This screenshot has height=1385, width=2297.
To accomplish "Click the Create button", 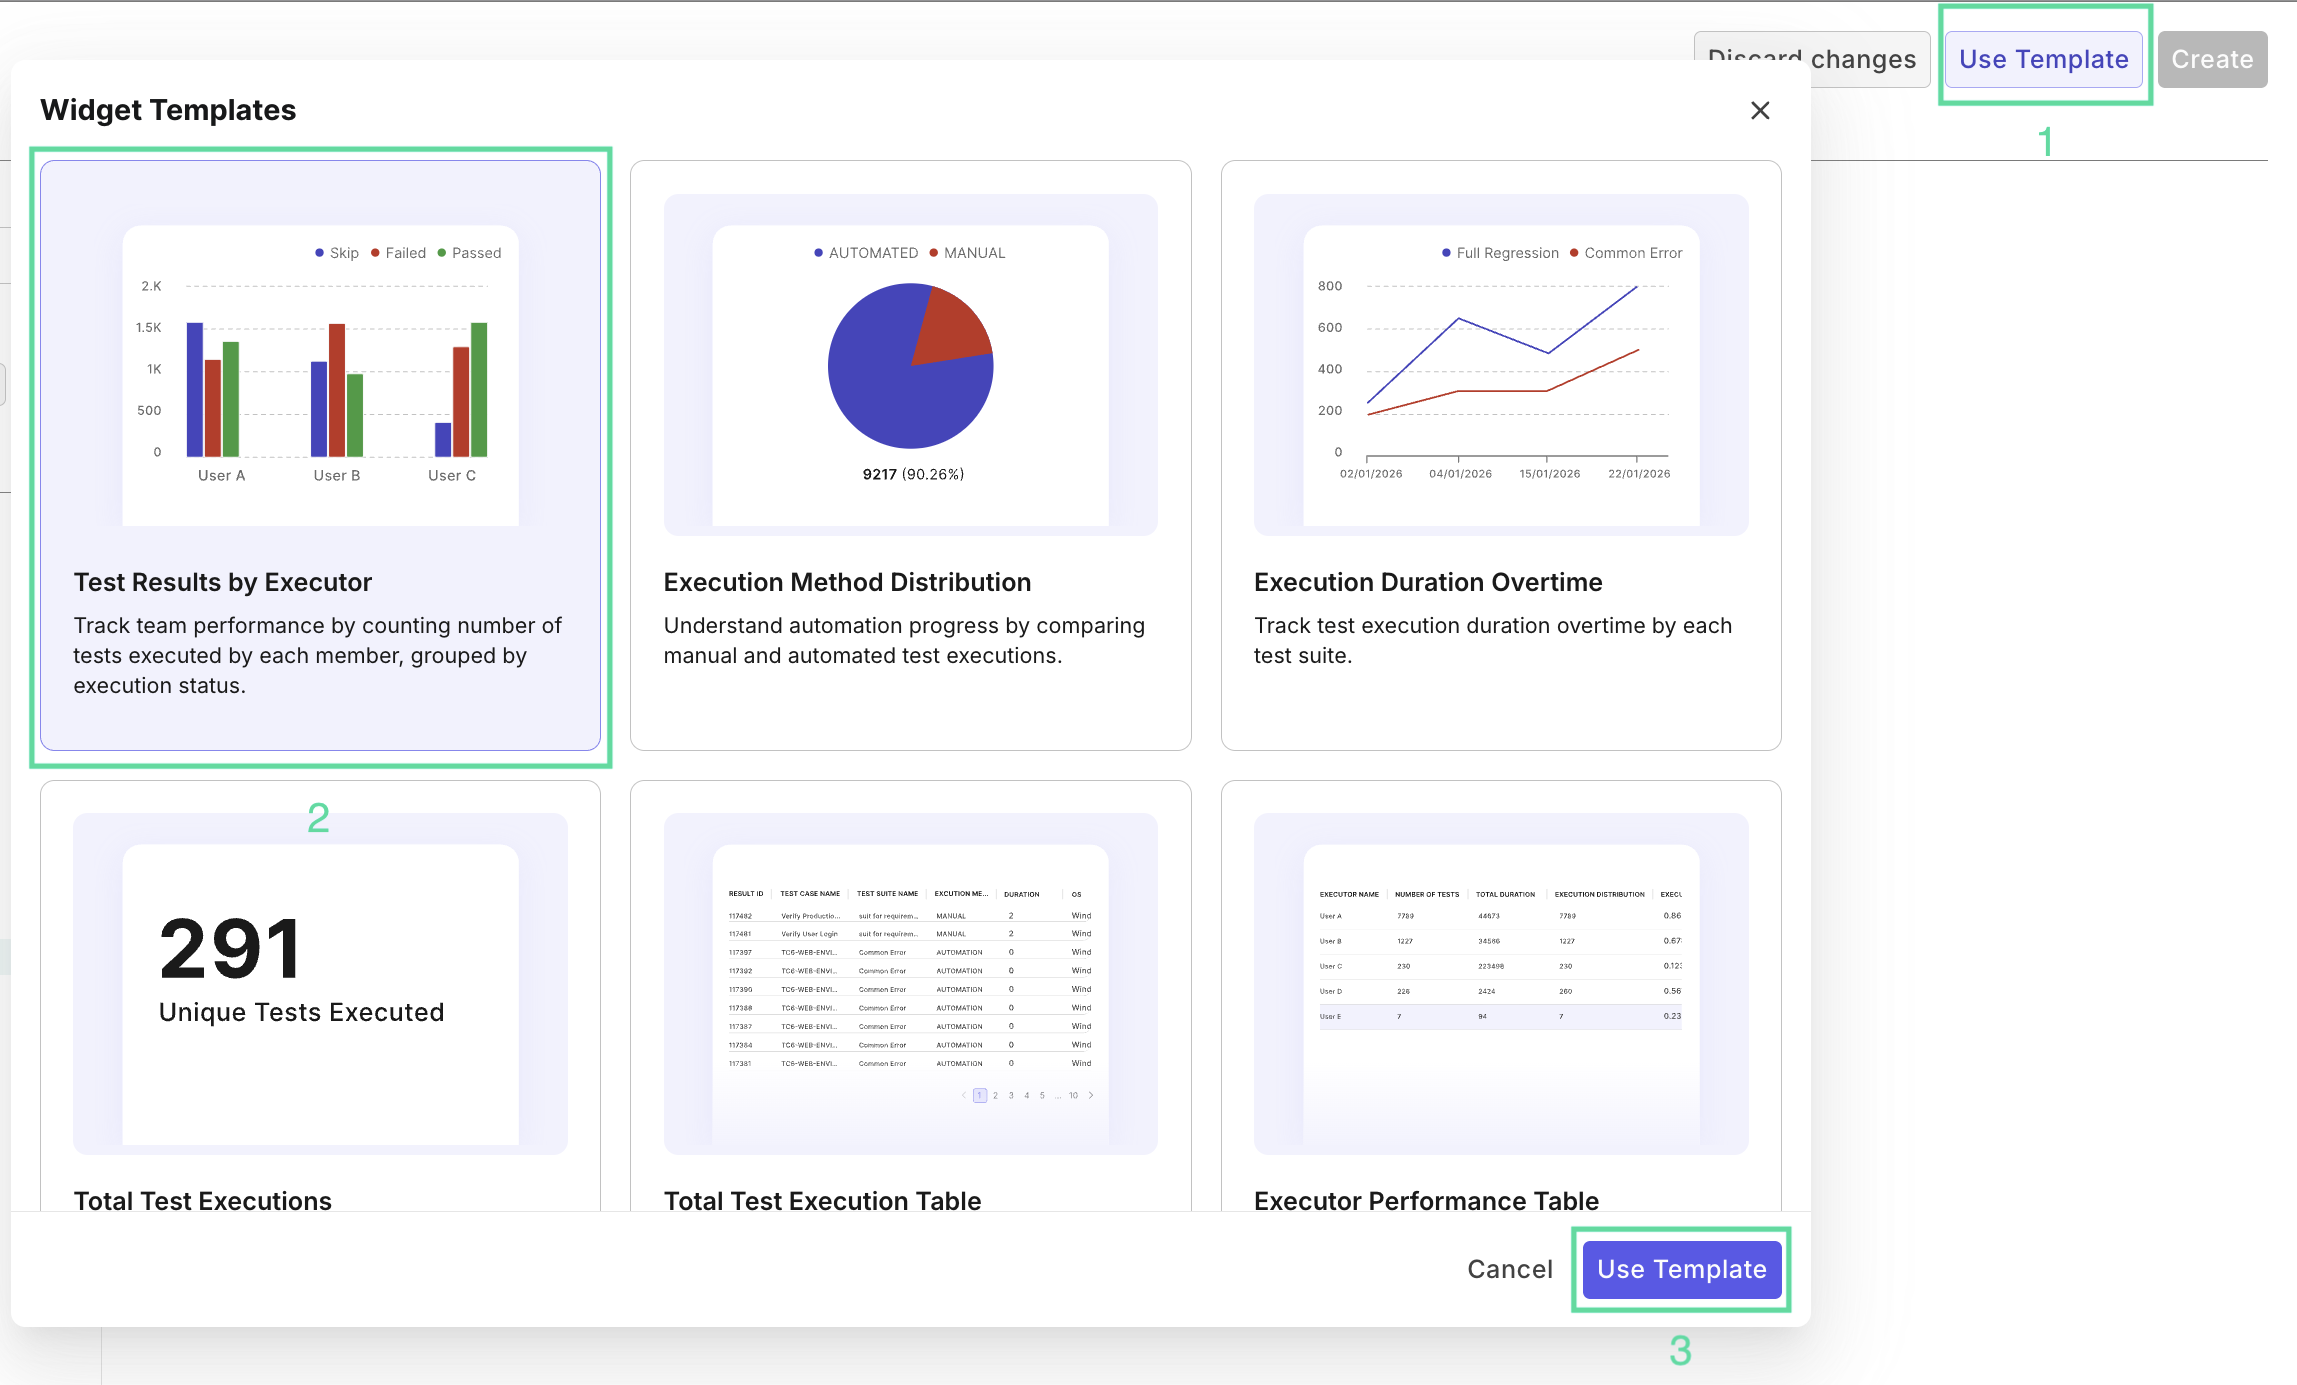I will 2212,58.
